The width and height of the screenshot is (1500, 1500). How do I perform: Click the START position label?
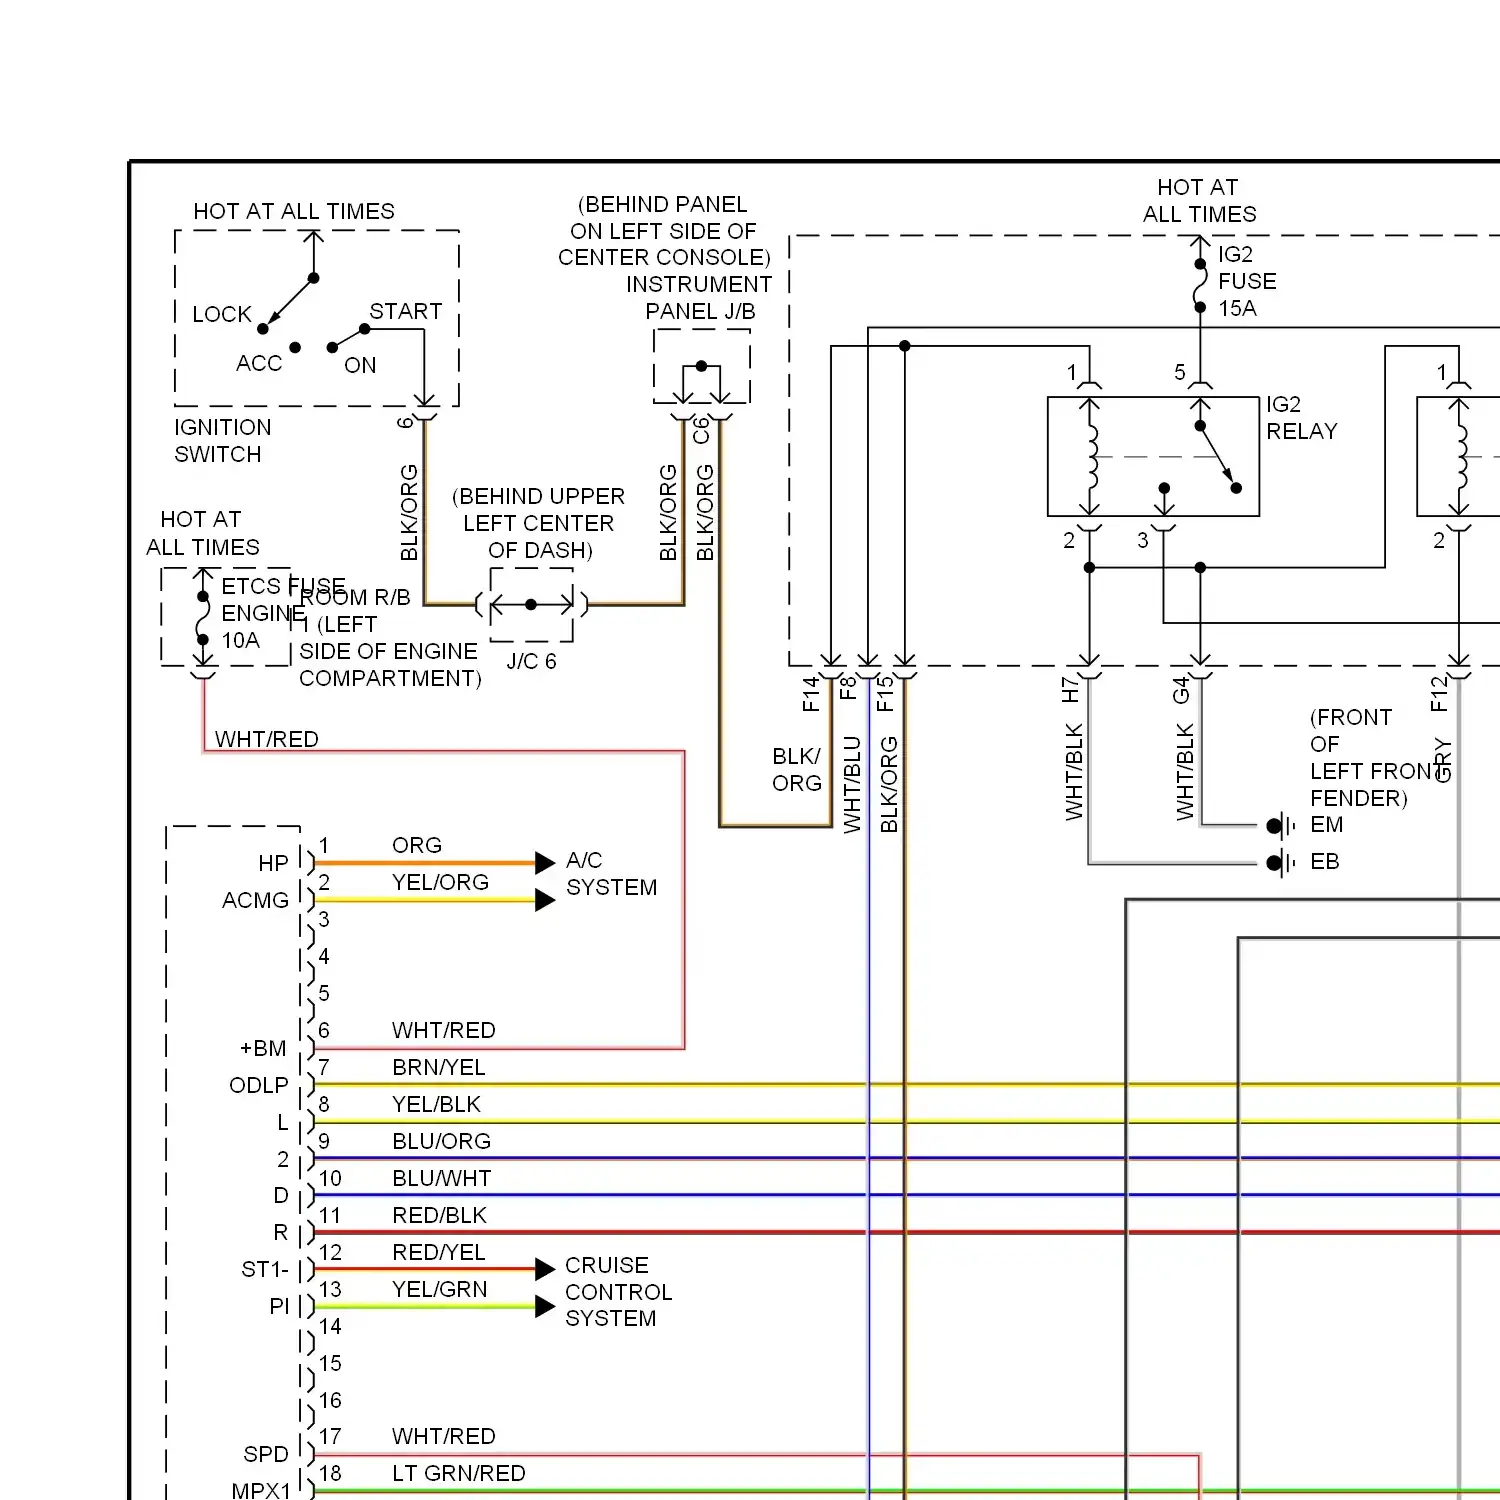(x=405, y=311)
